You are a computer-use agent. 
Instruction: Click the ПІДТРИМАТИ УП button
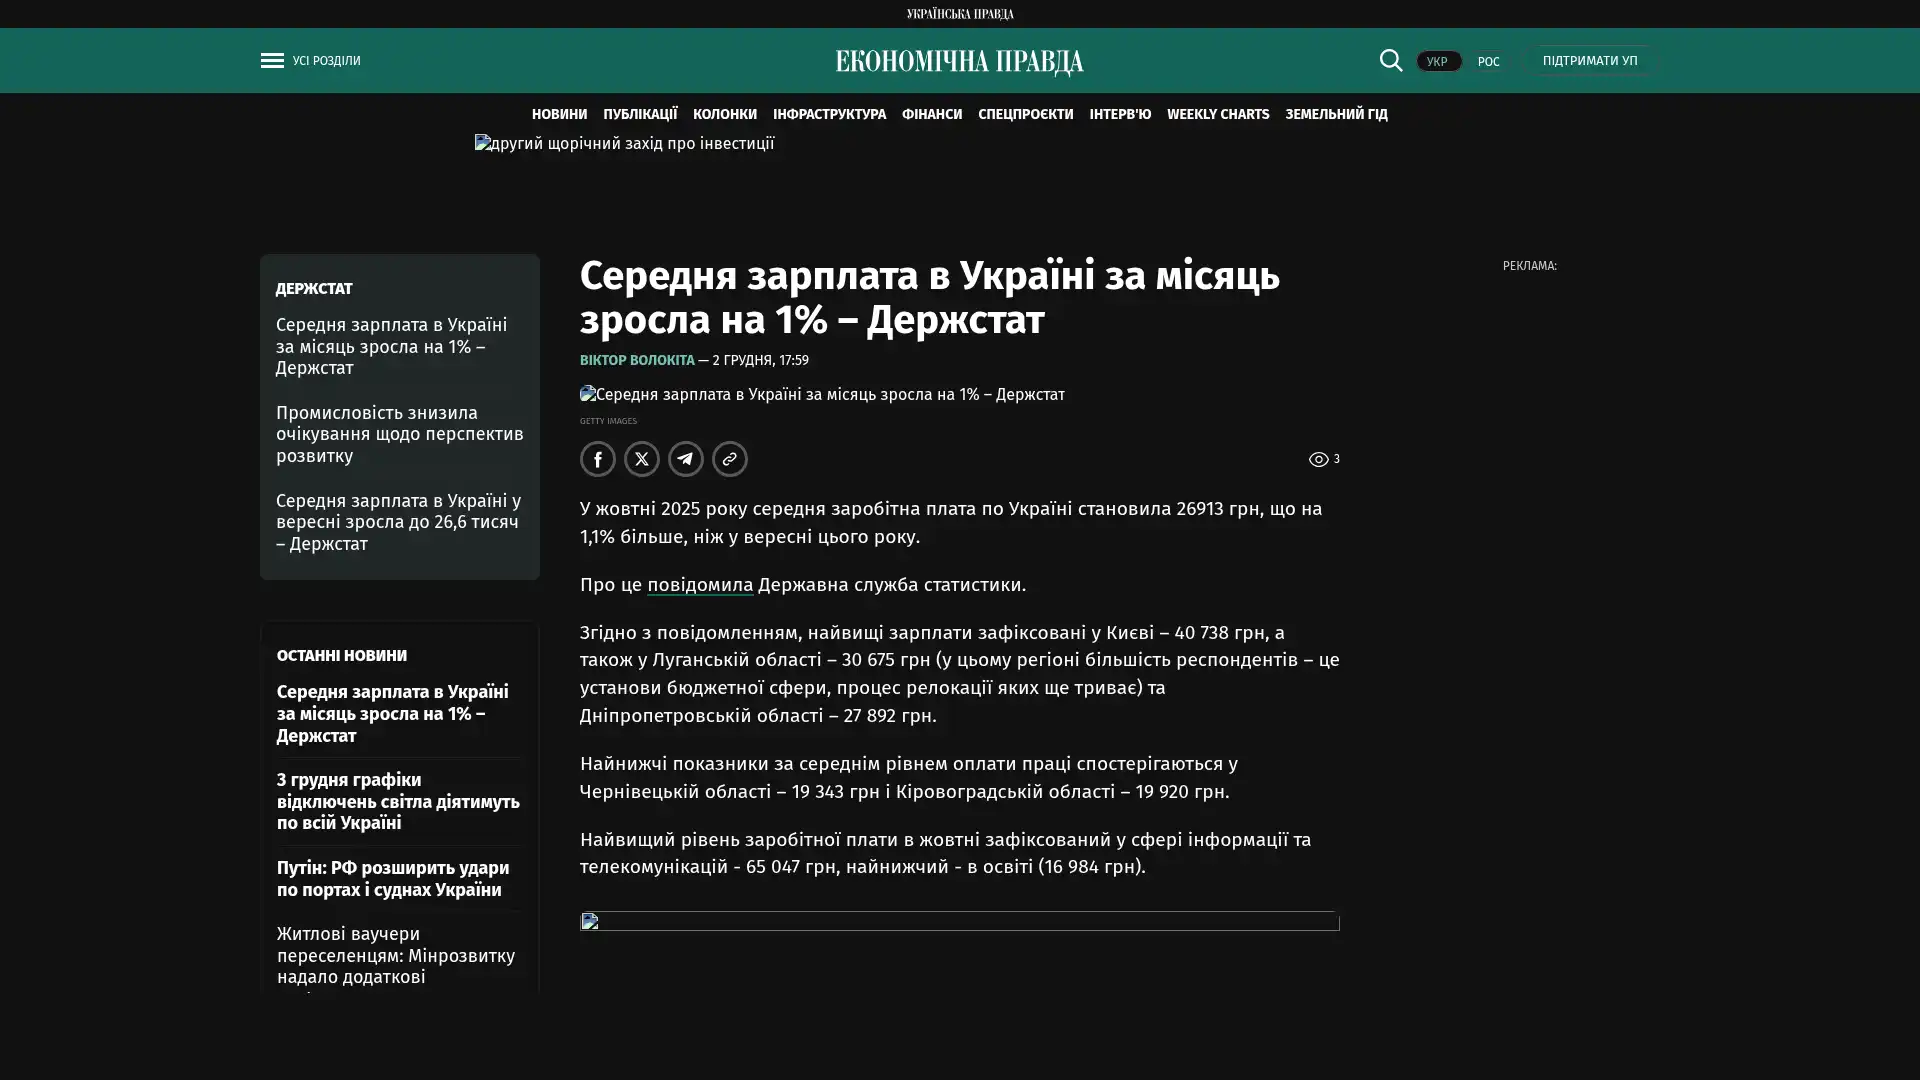tap(1589, 61)
